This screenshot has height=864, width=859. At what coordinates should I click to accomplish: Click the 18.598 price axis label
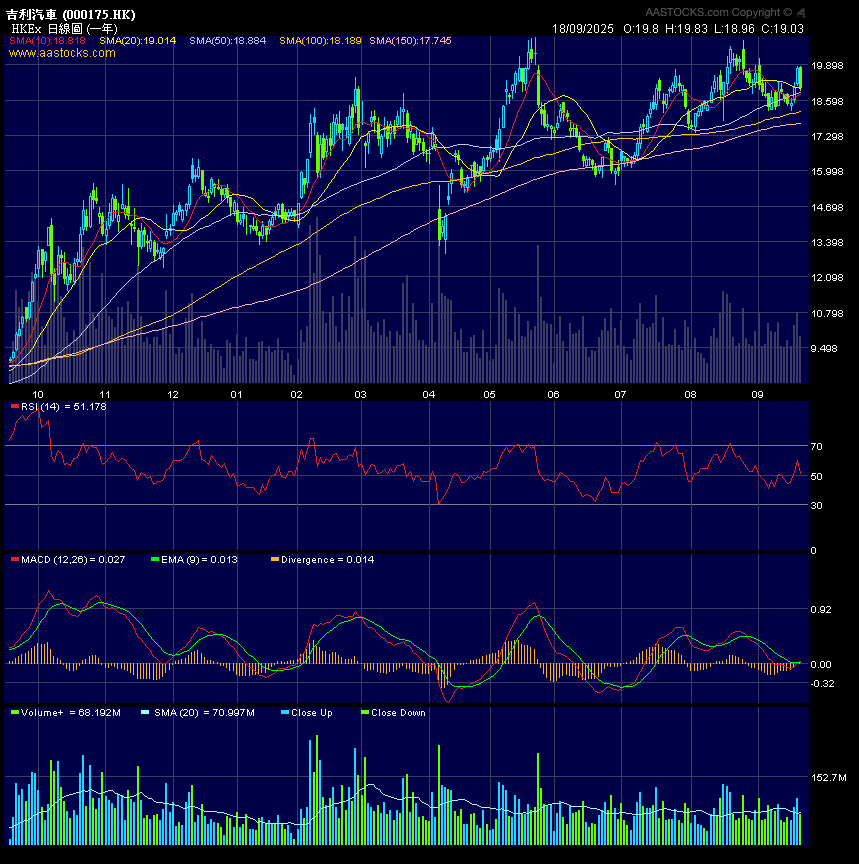(x=827, y=101)
